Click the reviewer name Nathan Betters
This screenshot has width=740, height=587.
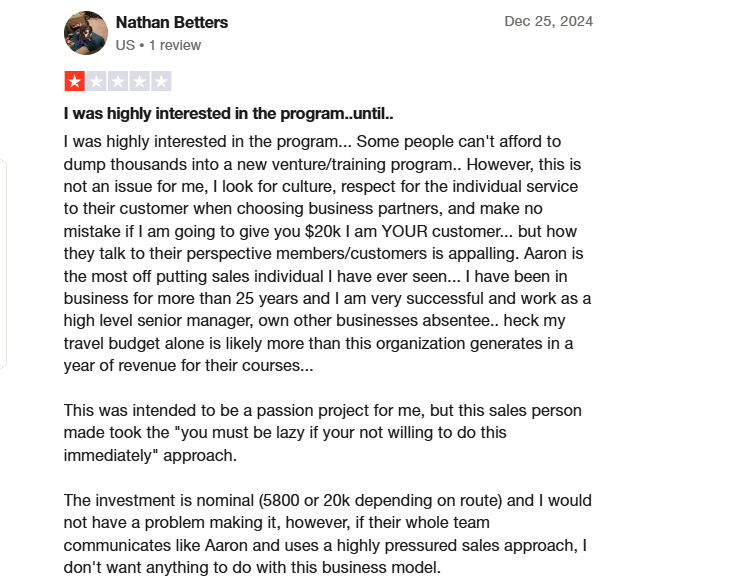[172, 22]
